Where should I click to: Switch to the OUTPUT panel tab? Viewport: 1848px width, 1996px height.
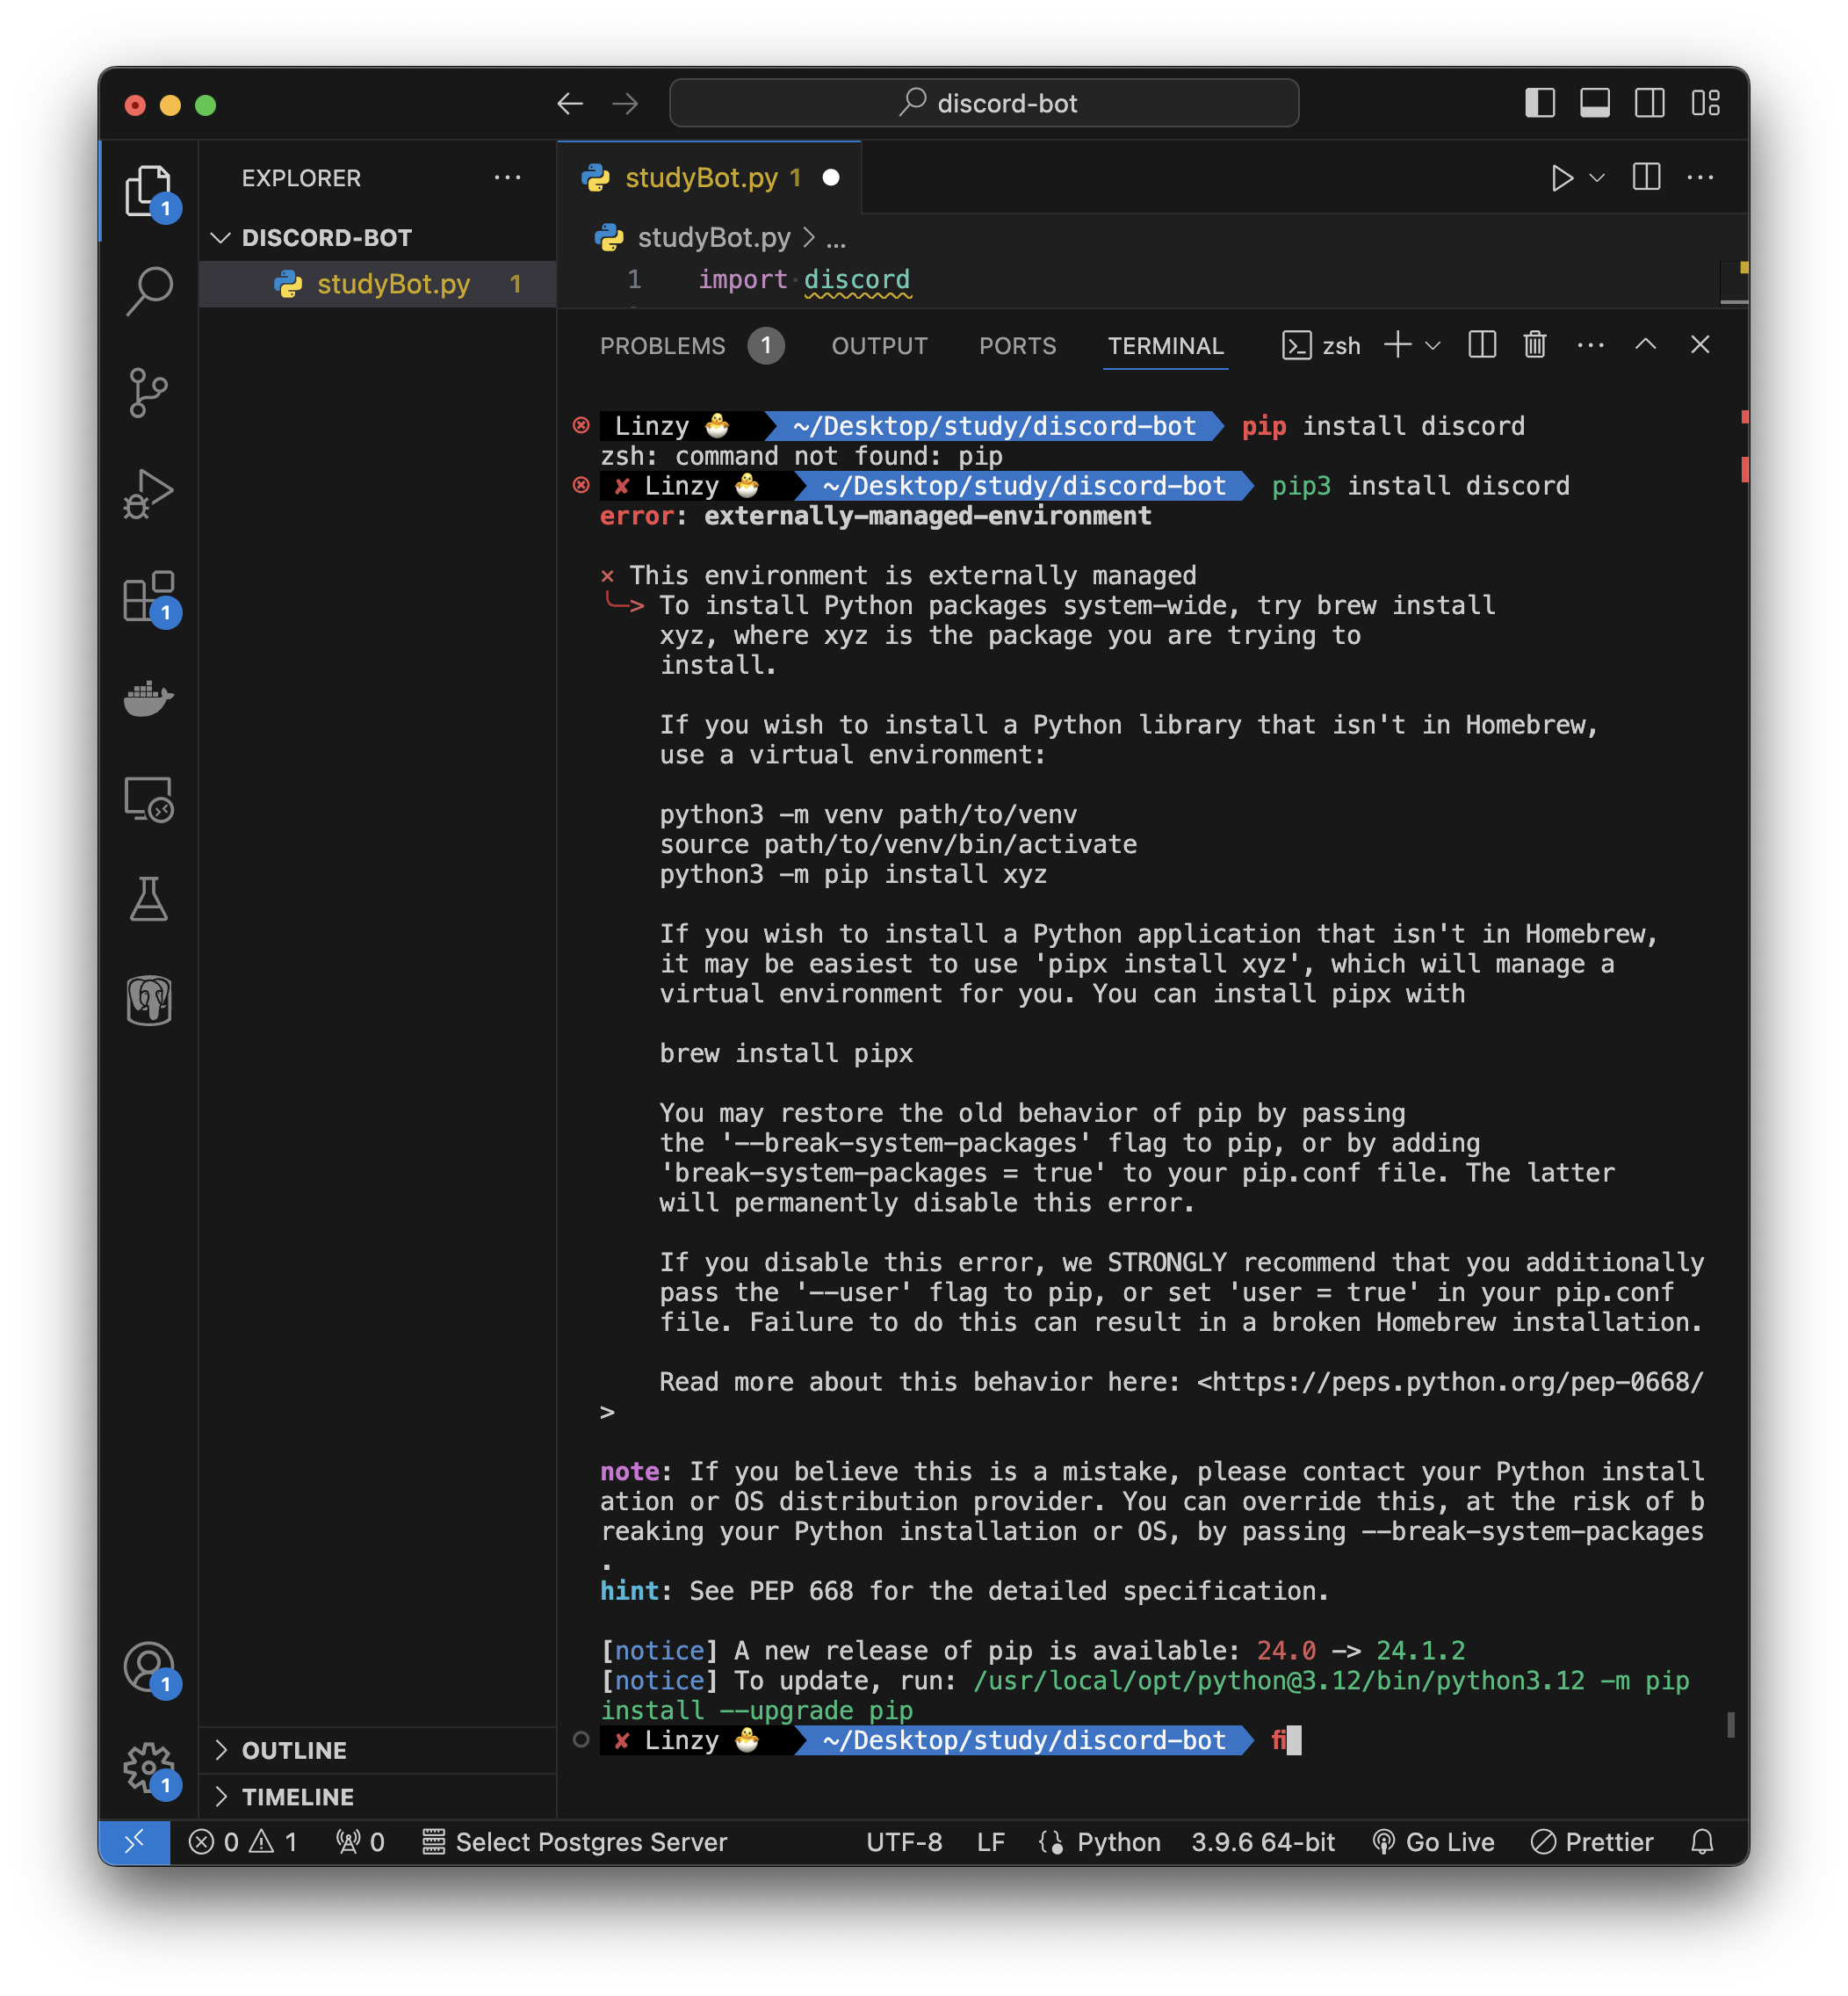879,346
